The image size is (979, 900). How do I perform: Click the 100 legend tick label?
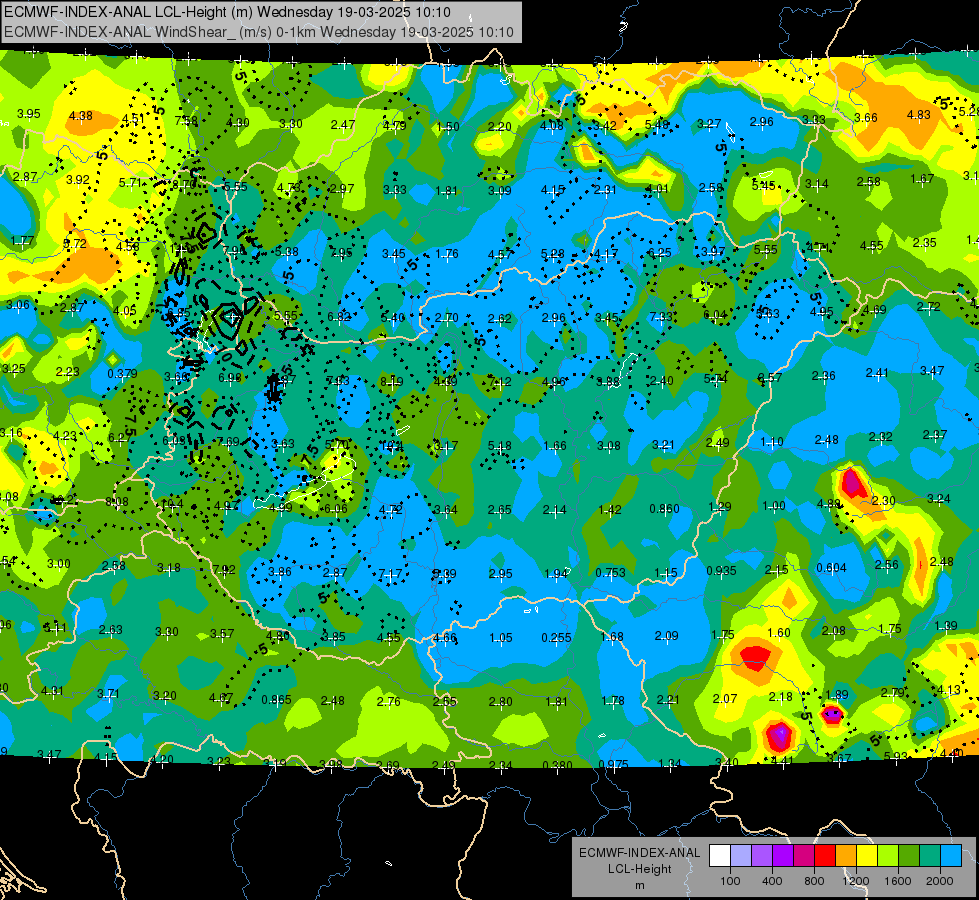tap(730, 881)
